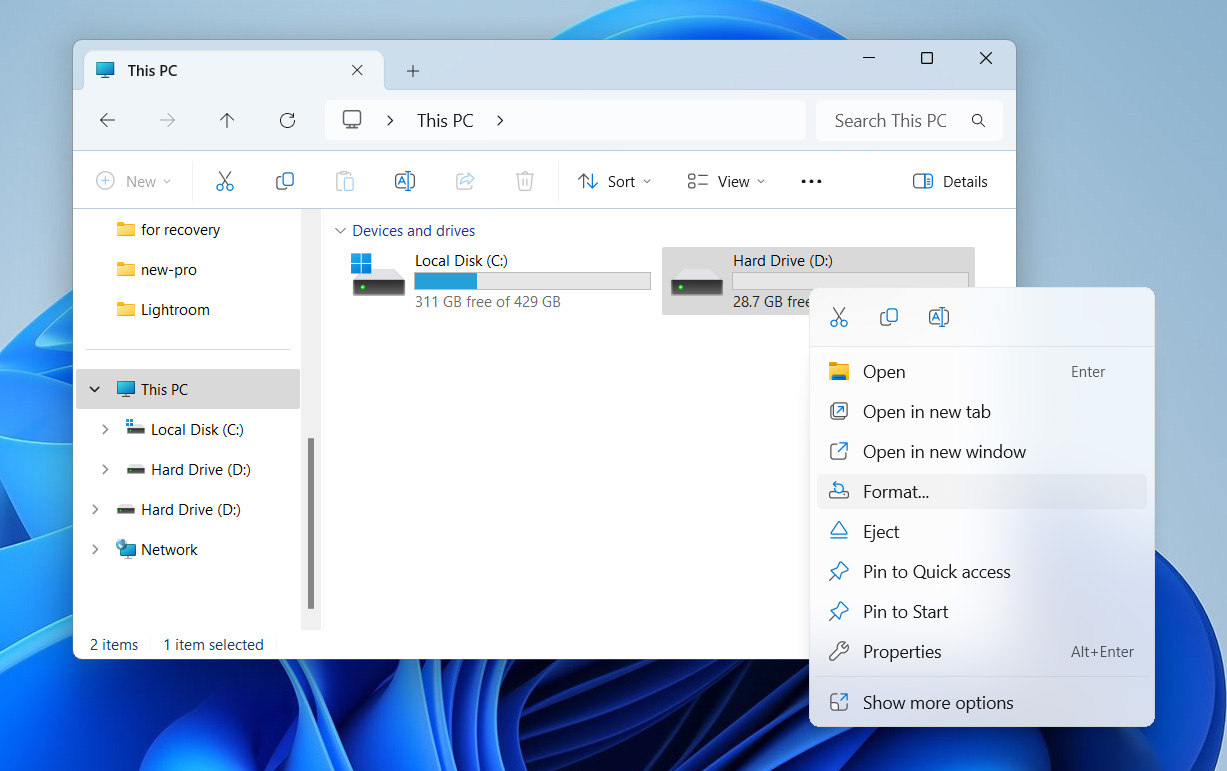Click the Cut icon in the context menu
Screen dimensions: 1227x771
pyautogui.click(x=839, y=317)
